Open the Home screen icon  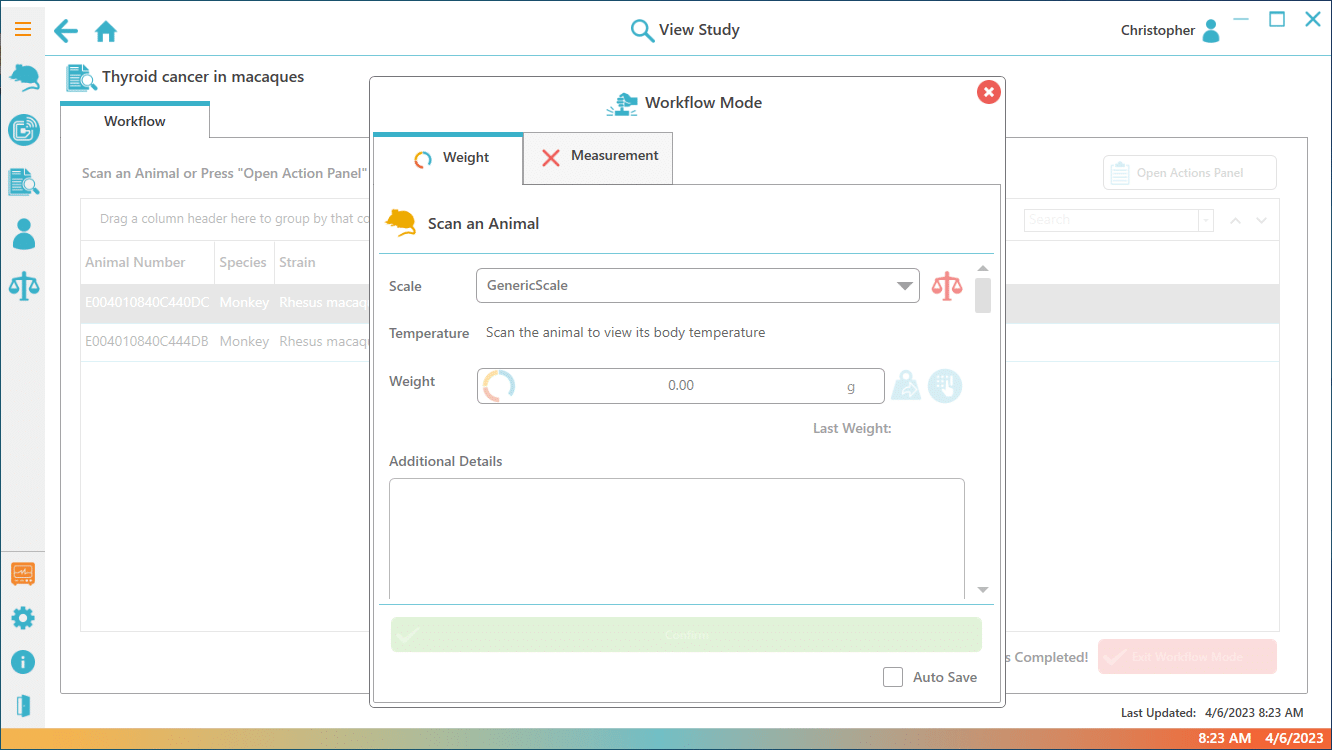106,32
